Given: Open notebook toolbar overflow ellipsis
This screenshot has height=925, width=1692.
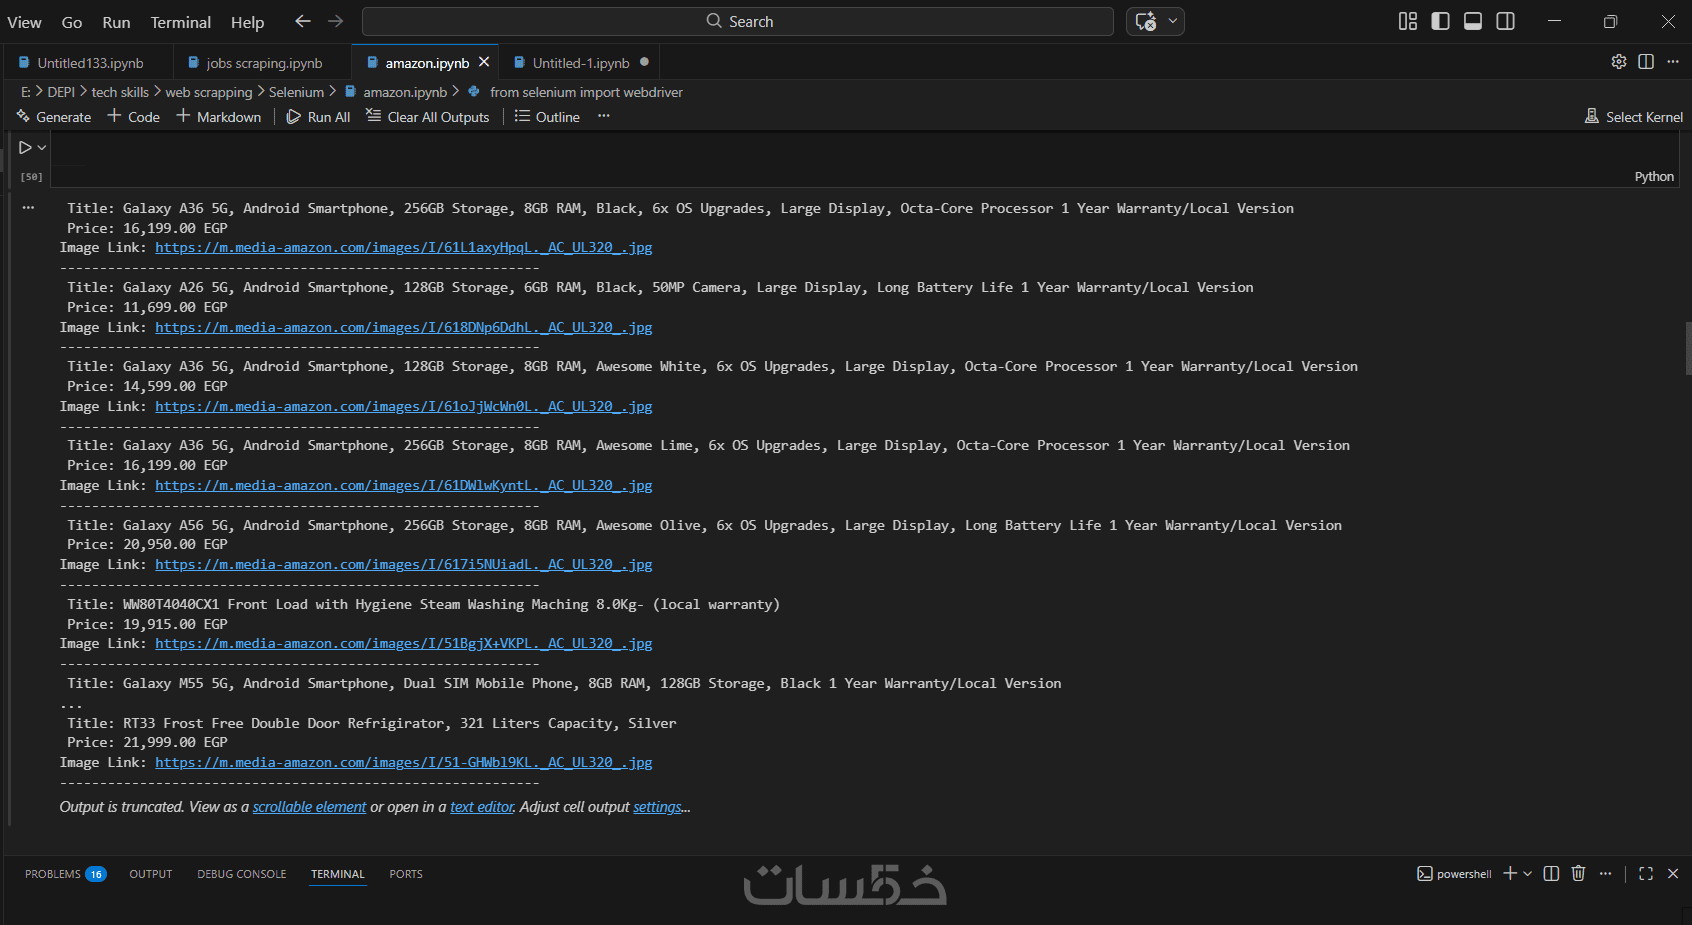Looking at the screenshot, I should coord(604,116).
